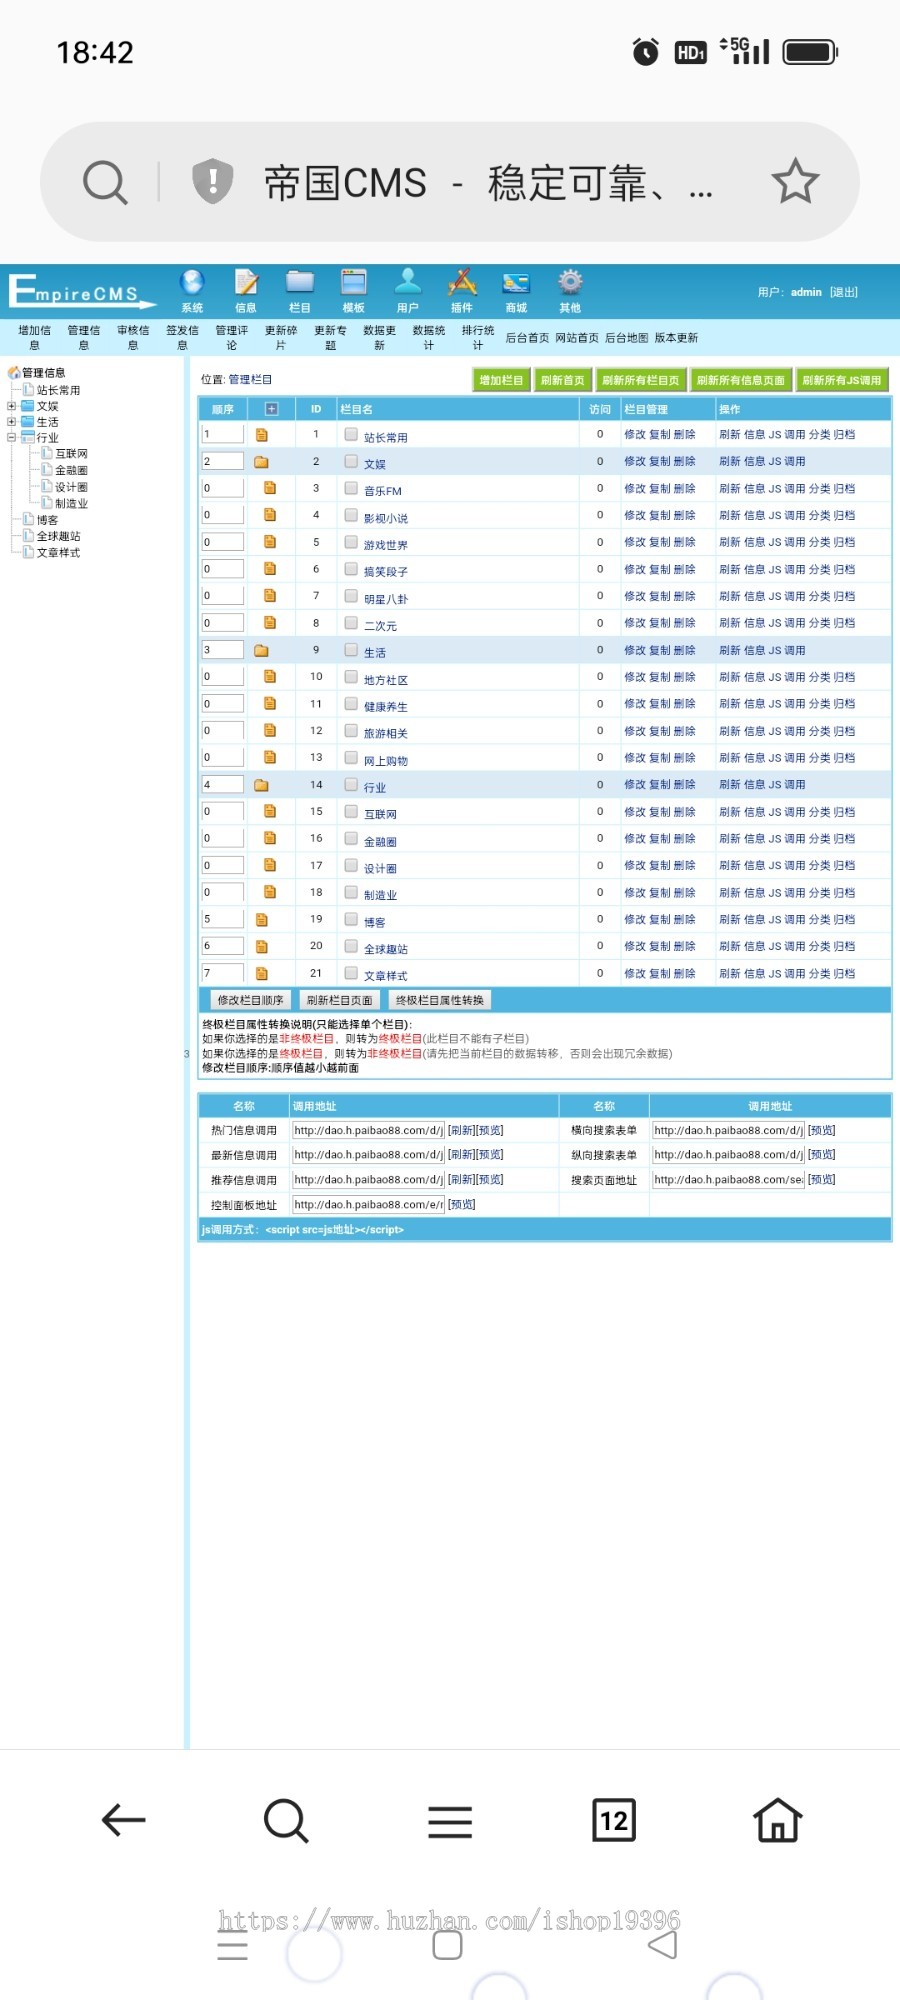Screen dimensions: 900x2000
Task: Bookmark the page with star icon
Action: (x=795, y=181)
